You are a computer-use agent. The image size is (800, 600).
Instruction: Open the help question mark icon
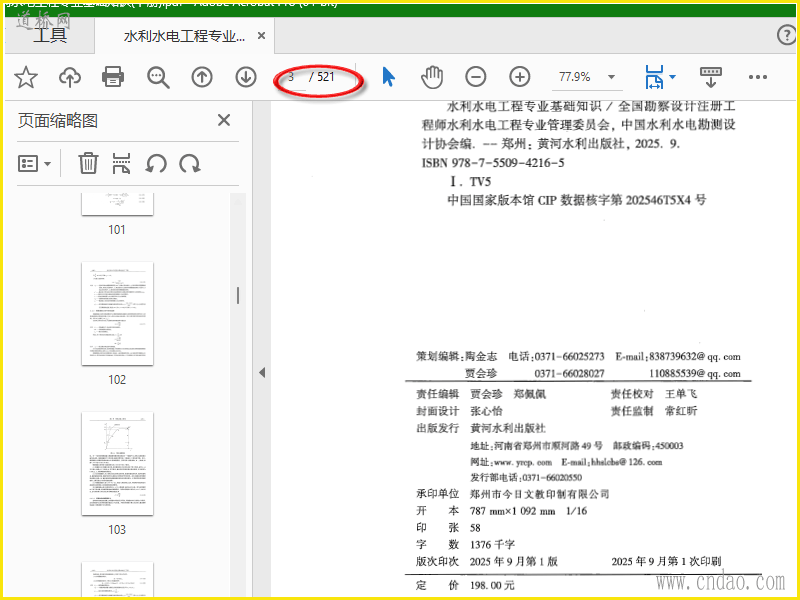pos(786,35)
